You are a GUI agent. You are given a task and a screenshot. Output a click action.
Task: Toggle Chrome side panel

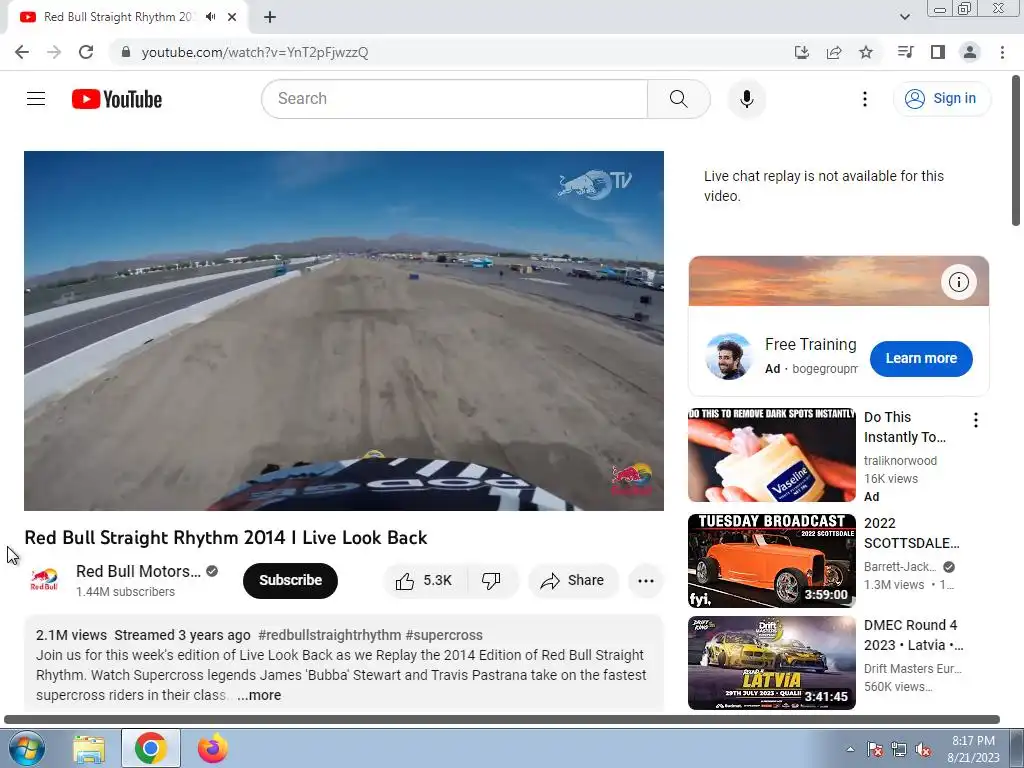(938, 52)
